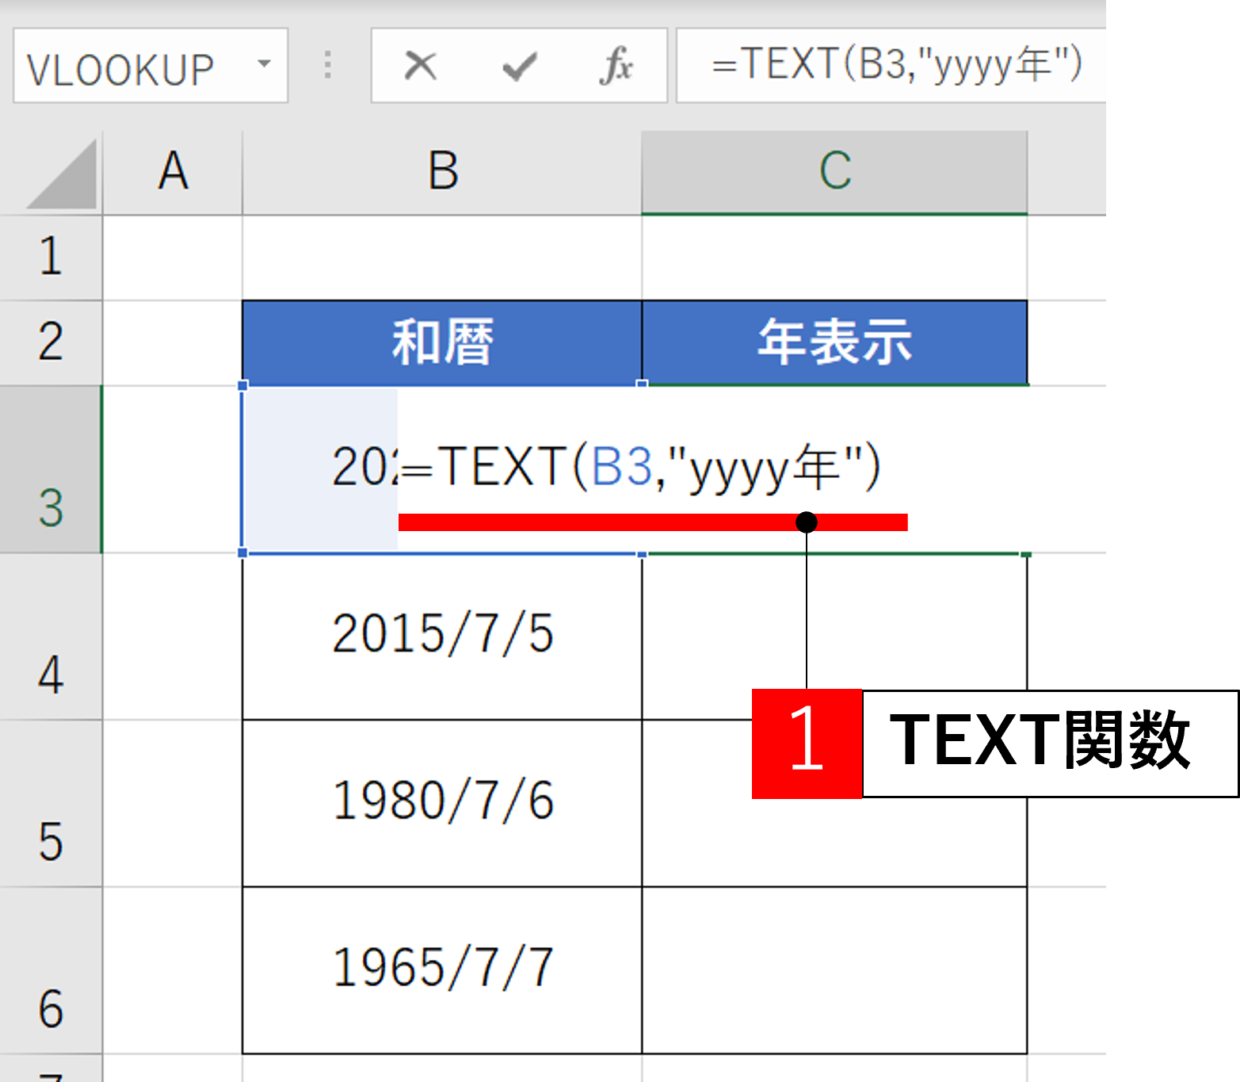Click the 和暦 header cell

coord(442,342)
